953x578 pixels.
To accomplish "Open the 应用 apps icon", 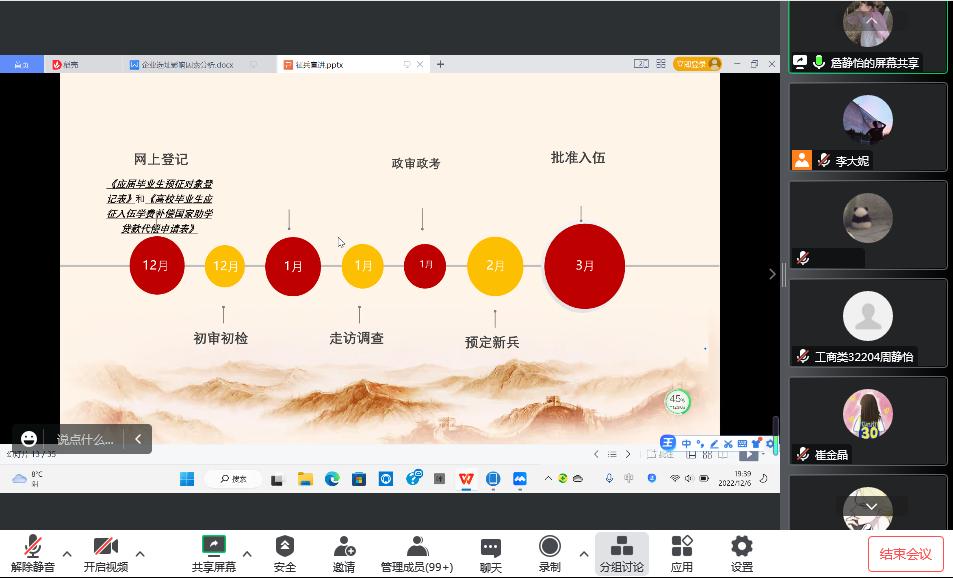I will coord(682,553).
